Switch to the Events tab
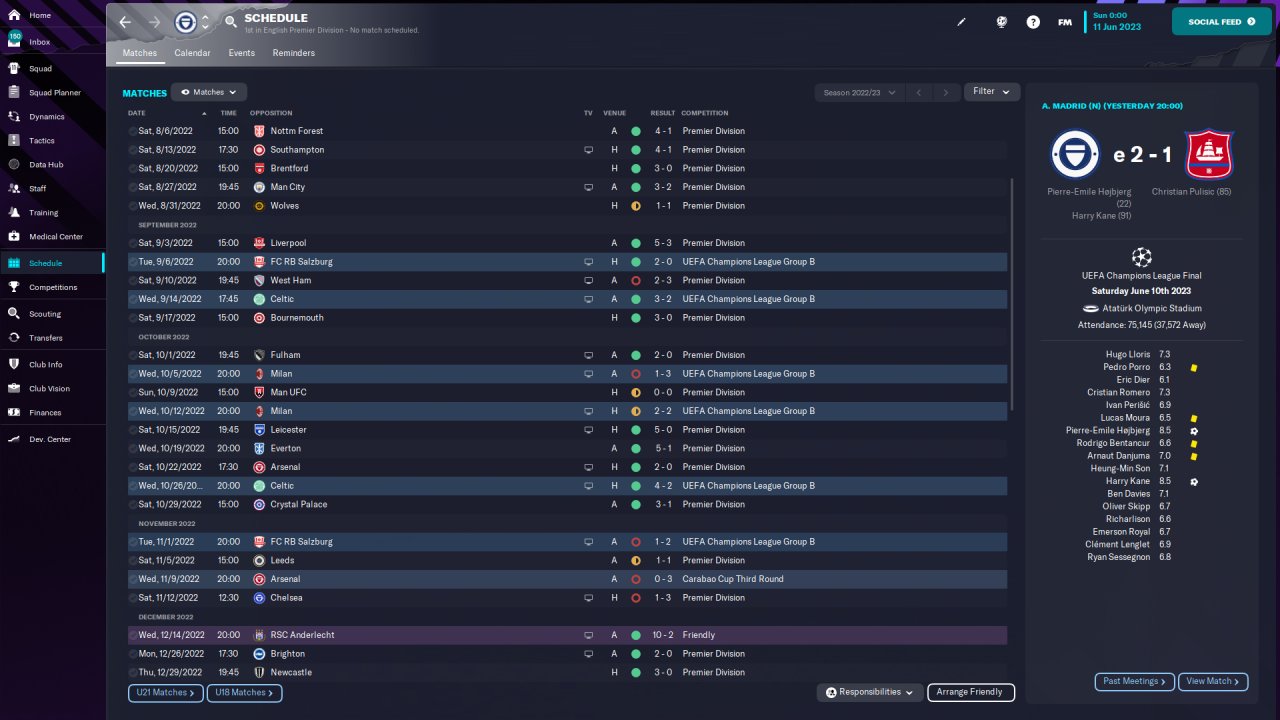Image resolution: width=1280 pixels, height=720 pixels. point(241,53)
